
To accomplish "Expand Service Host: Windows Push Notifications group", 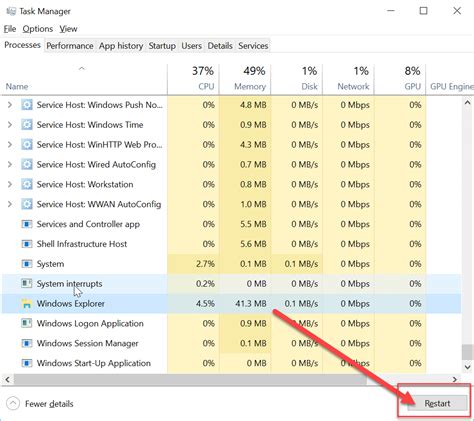I will [x=10, y=105].
